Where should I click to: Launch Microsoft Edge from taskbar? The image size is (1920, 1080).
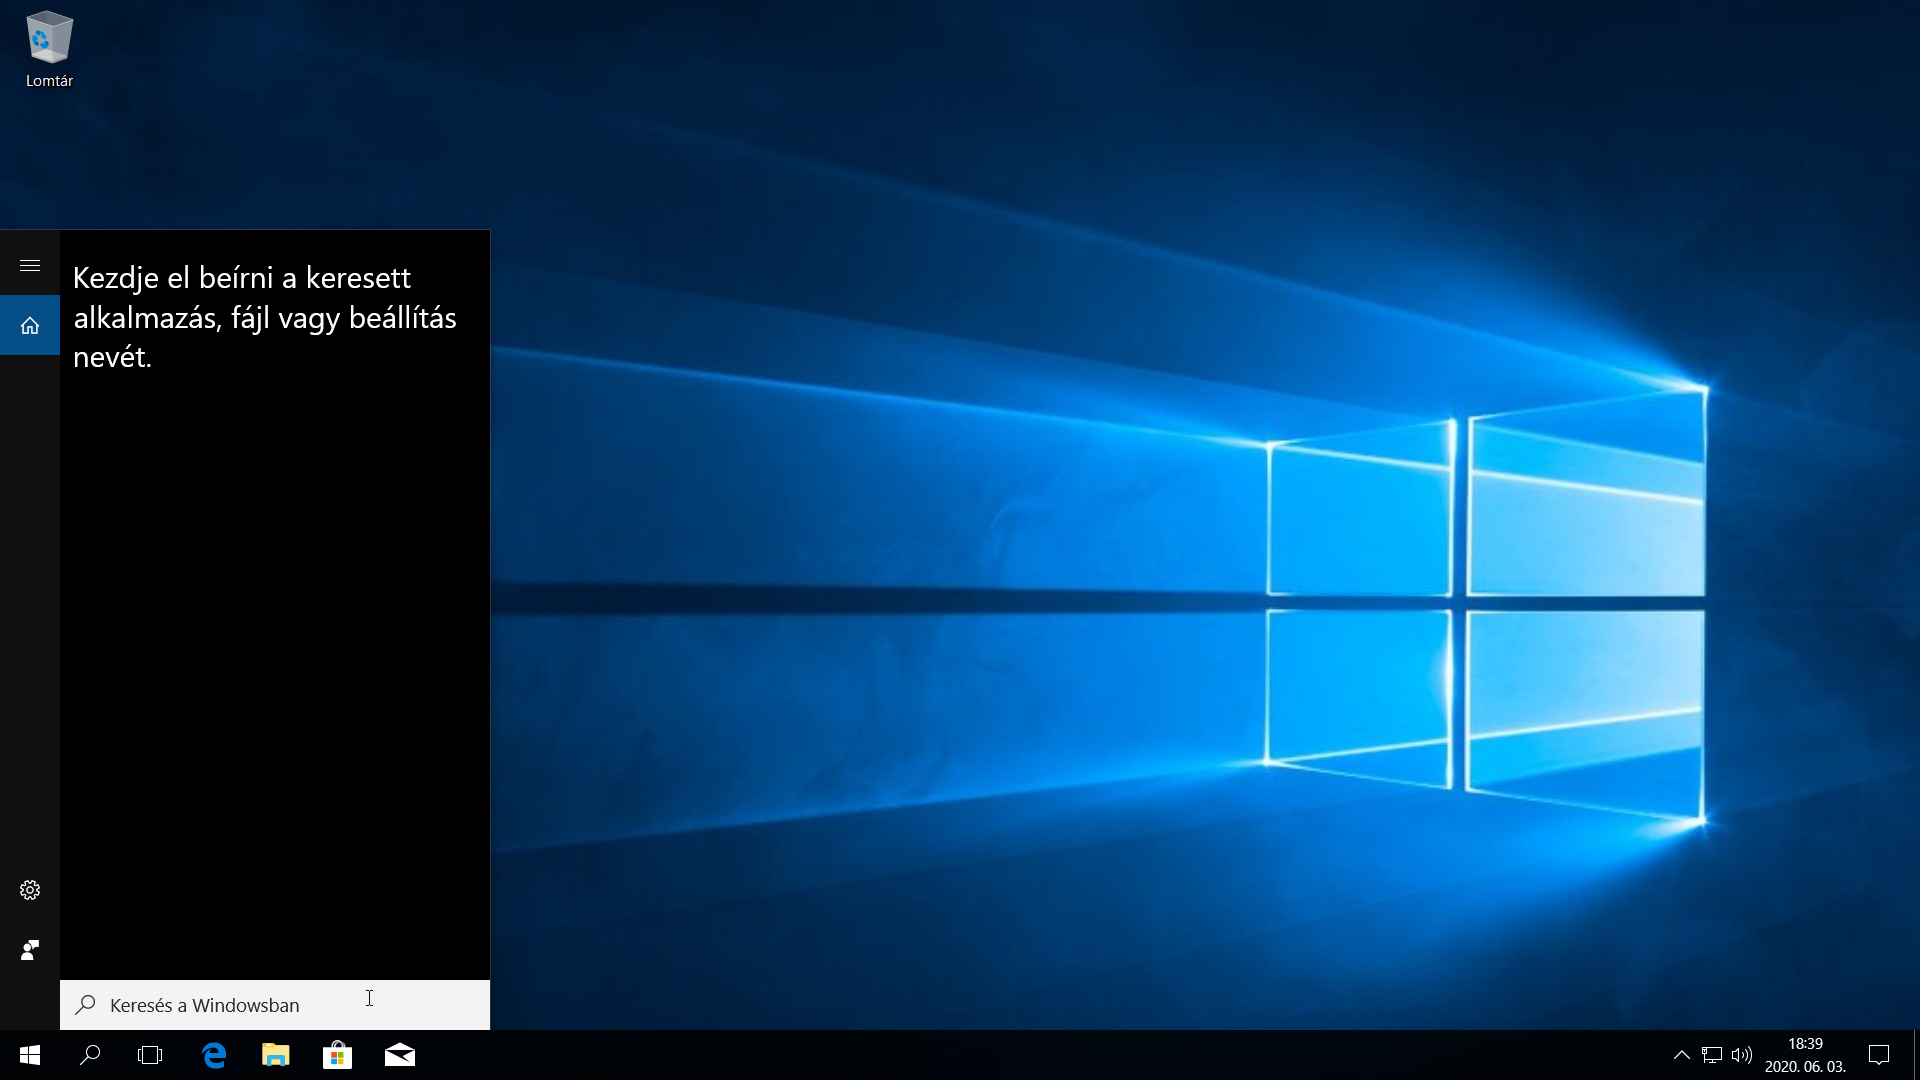(x=214, y=1055)
